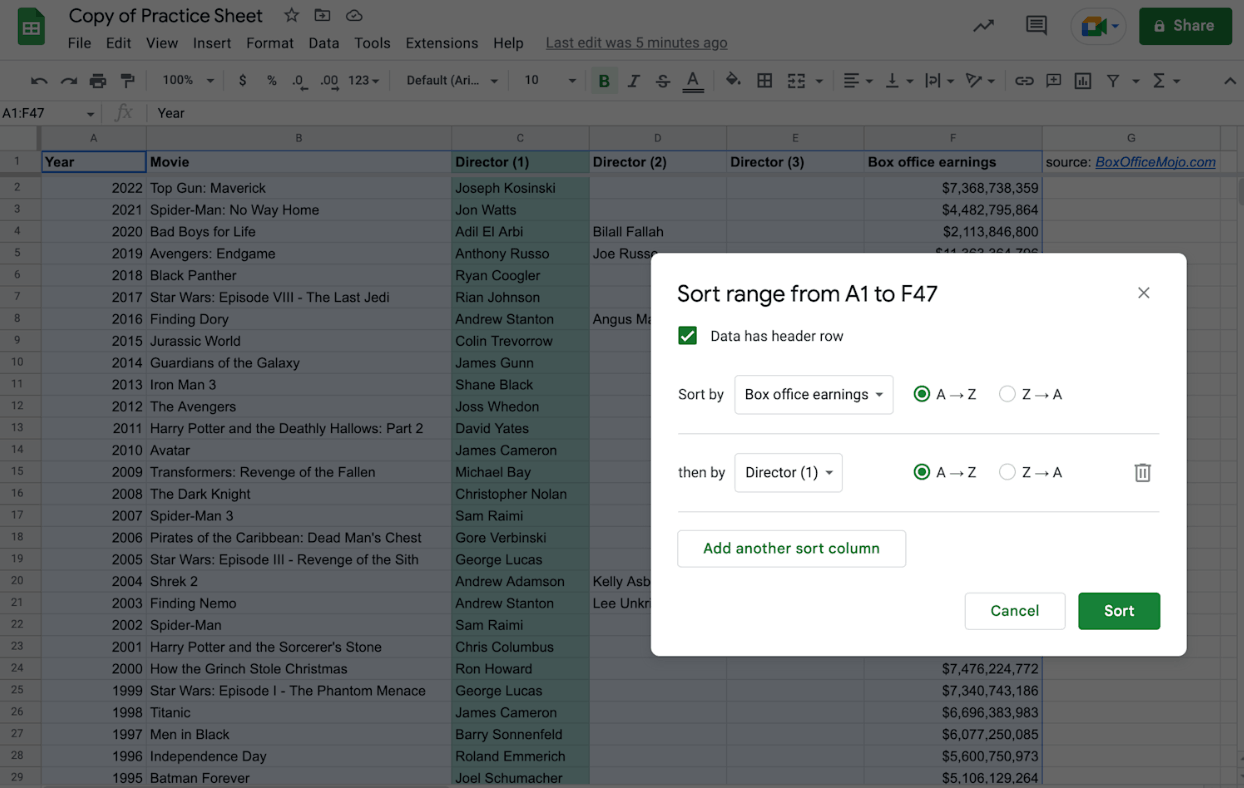Open the Insert chart icon

(1082, 80)
